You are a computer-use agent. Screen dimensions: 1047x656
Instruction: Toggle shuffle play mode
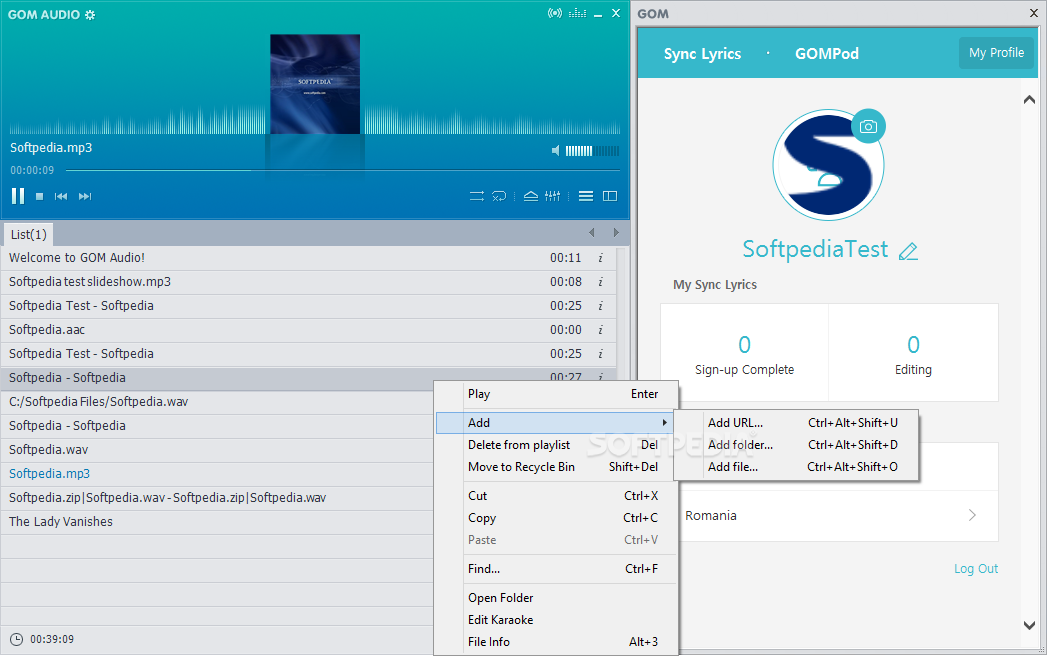pos(477,196)
